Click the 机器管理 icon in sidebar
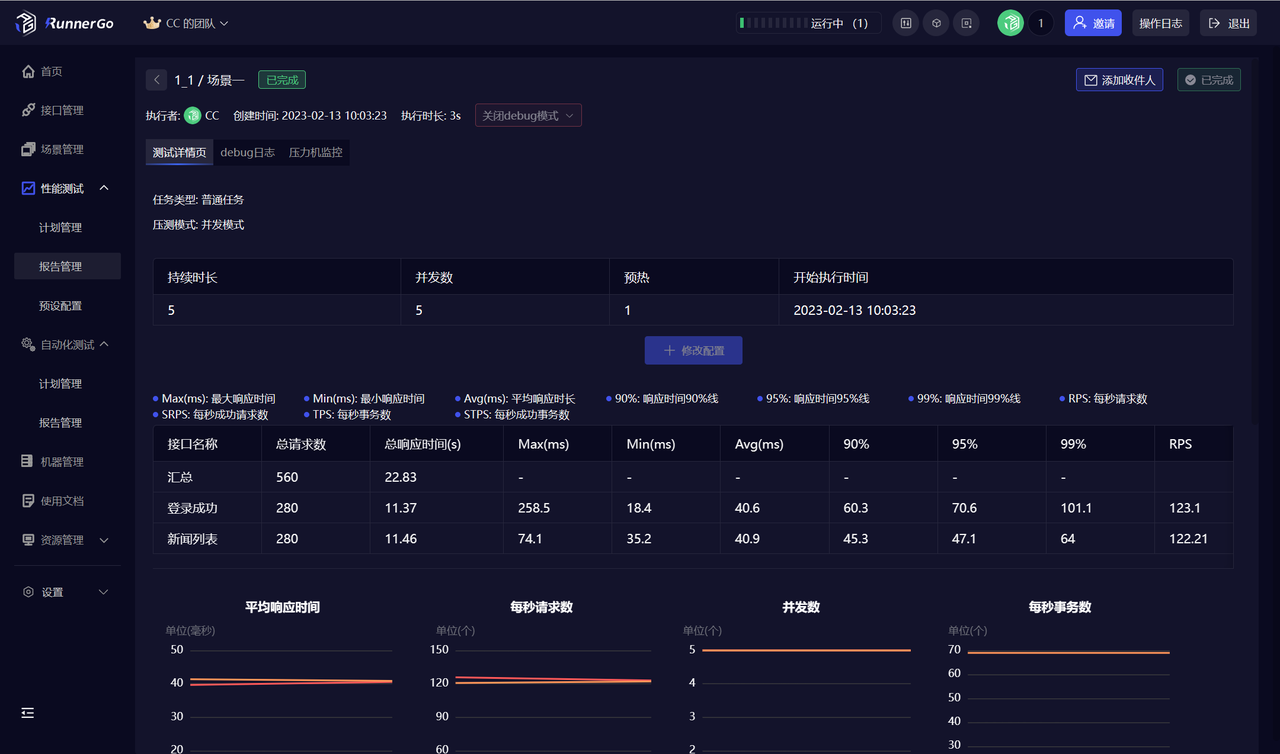The image size is (1280, 754). coord(28,462)
